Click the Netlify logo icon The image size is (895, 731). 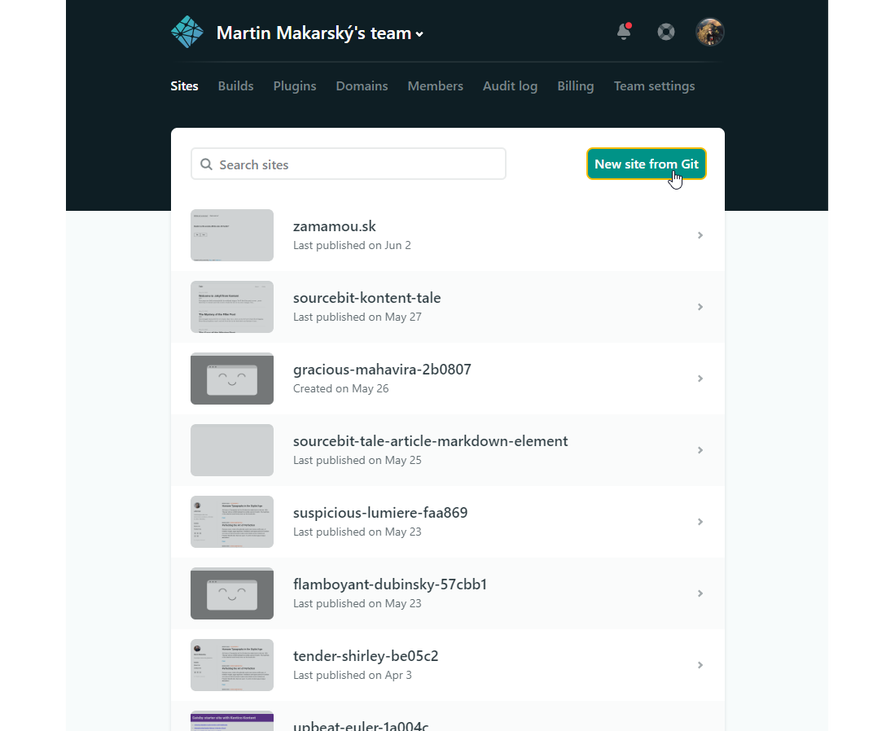click(x=187, y=32)
